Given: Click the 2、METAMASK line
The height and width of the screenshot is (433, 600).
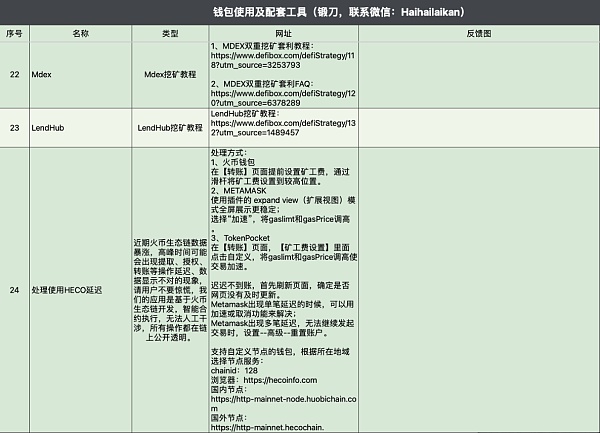Looking at the screenshot, I should (x=238, y=190).
